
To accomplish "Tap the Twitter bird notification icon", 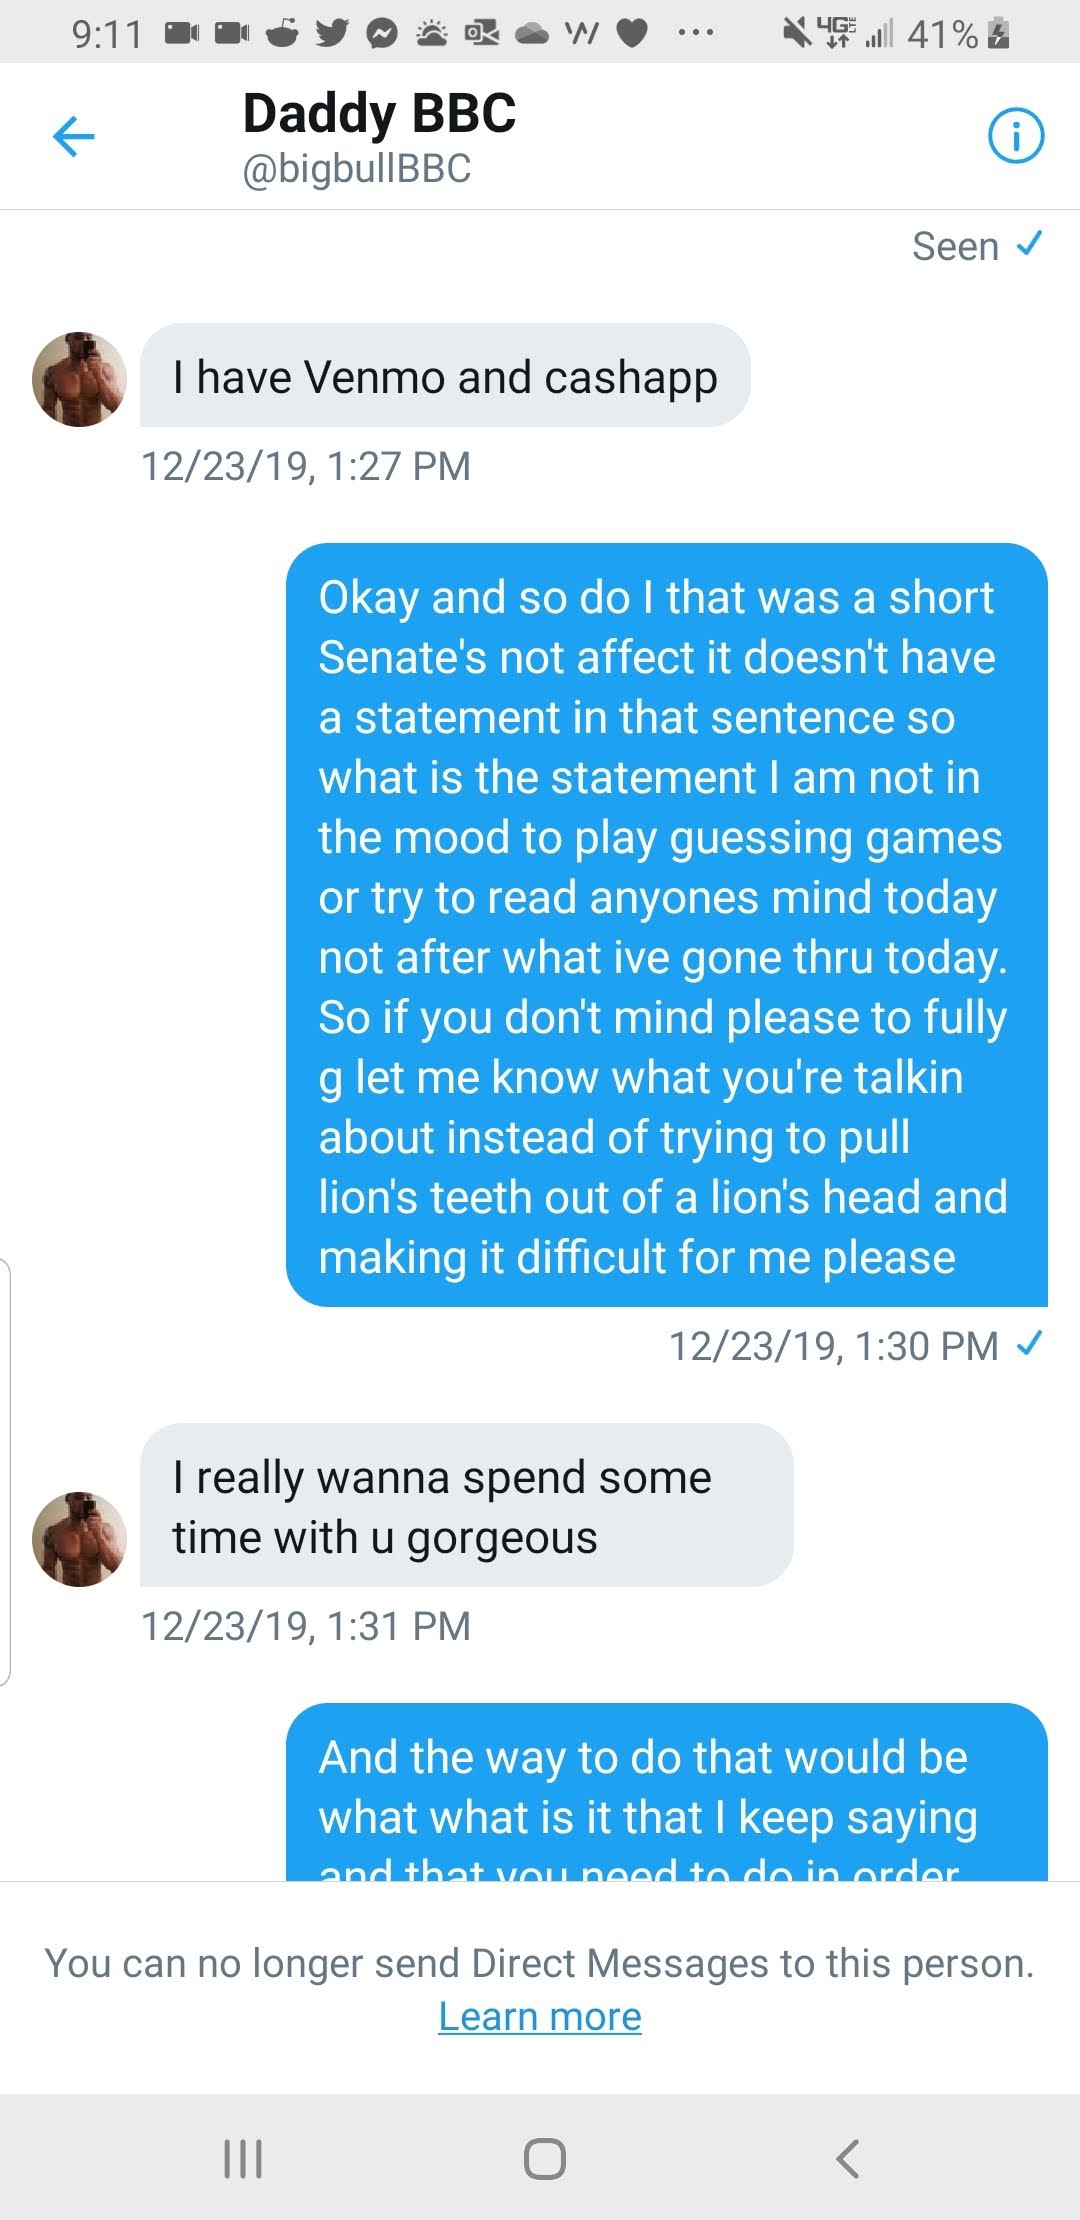I will click(x=332, y=34).
